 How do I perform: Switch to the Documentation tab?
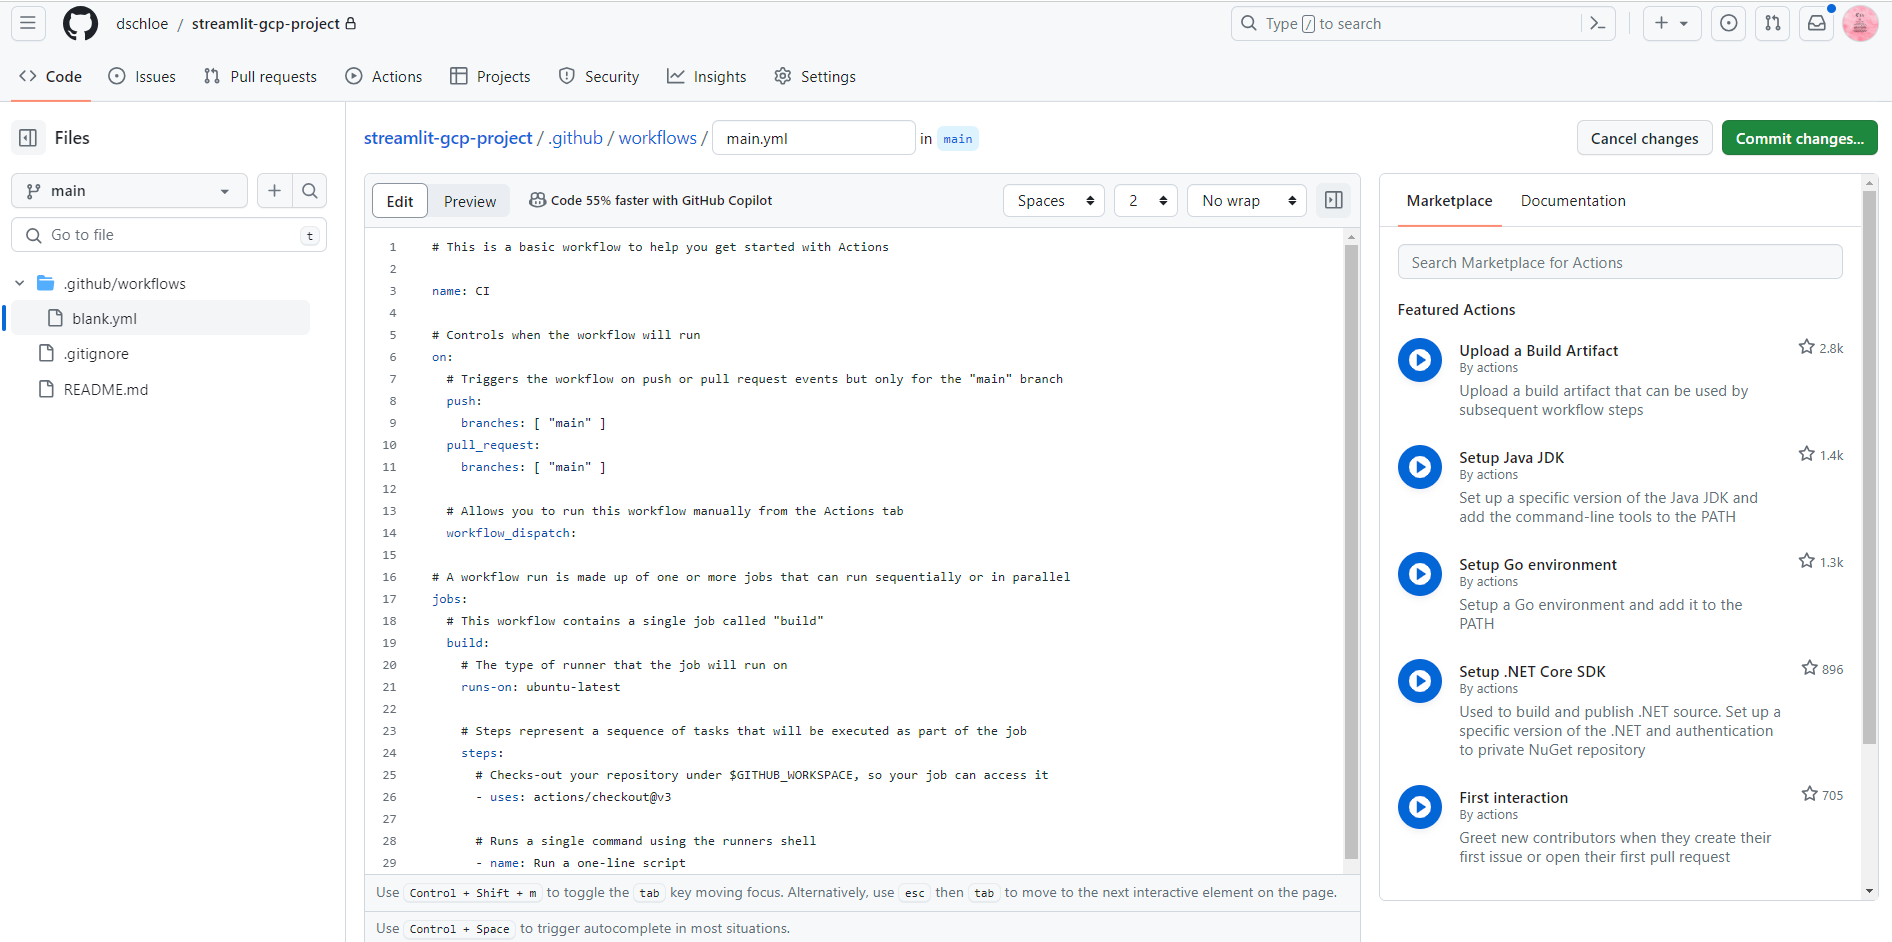pyautogui.click(x=1573, y=201)
